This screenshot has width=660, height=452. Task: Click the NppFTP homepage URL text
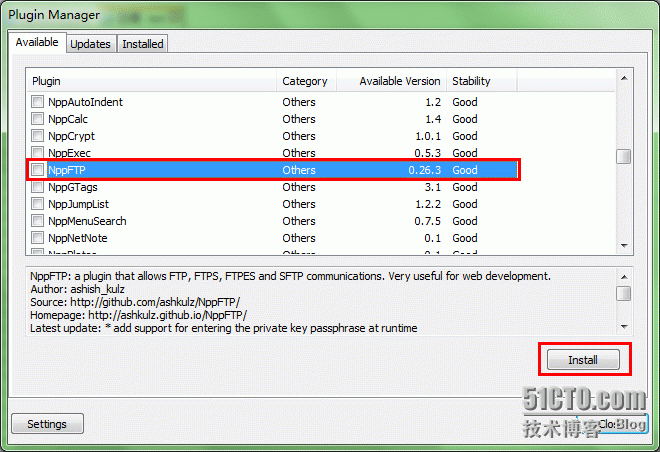click(168, 315)
